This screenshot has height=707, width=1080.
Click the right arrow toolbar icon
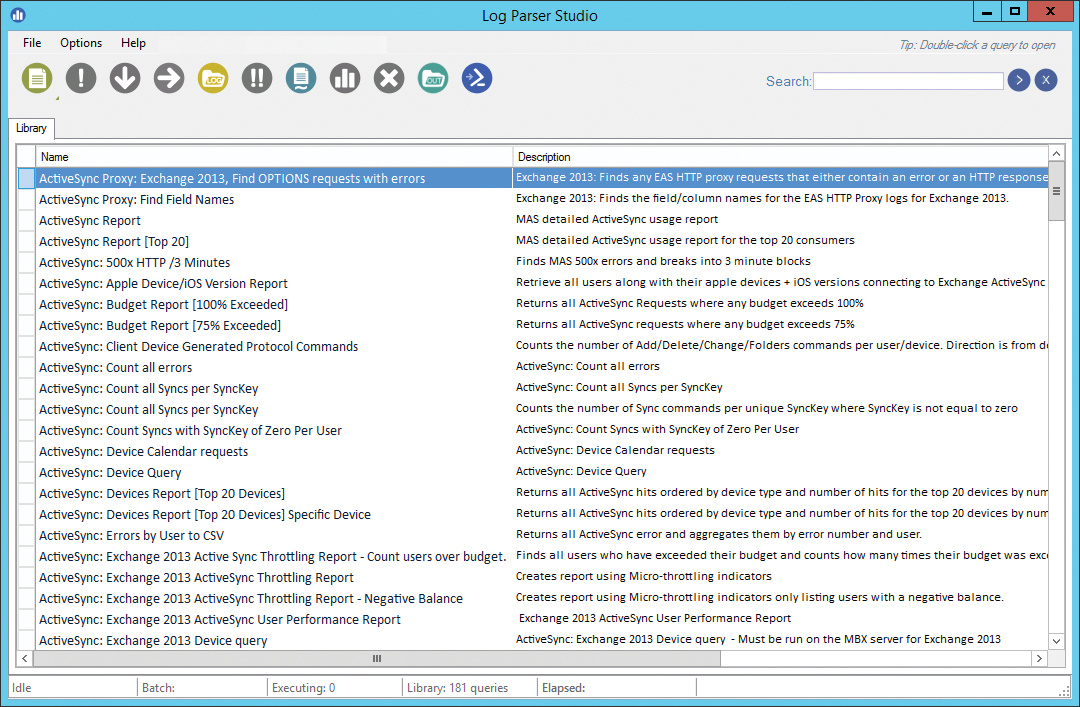168,78
